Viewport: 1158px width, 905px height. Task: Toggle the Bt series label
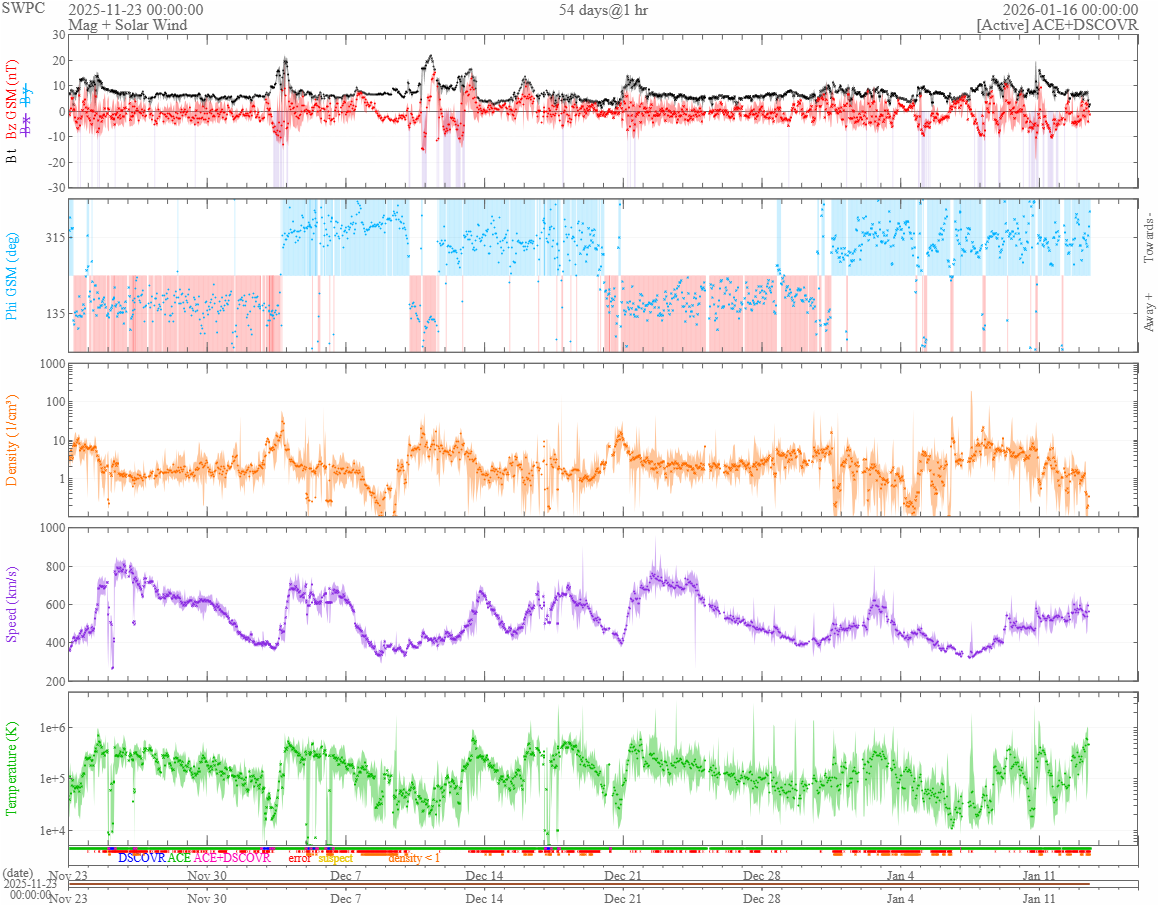coord(11,156)
